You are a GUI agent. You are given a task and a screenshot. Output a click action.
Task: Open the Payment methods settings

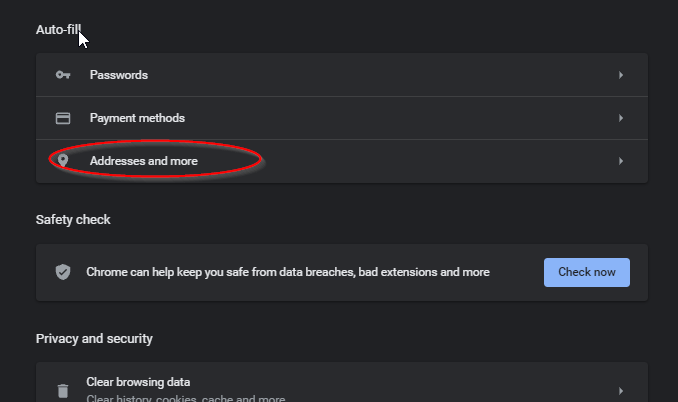pos(342,118)
